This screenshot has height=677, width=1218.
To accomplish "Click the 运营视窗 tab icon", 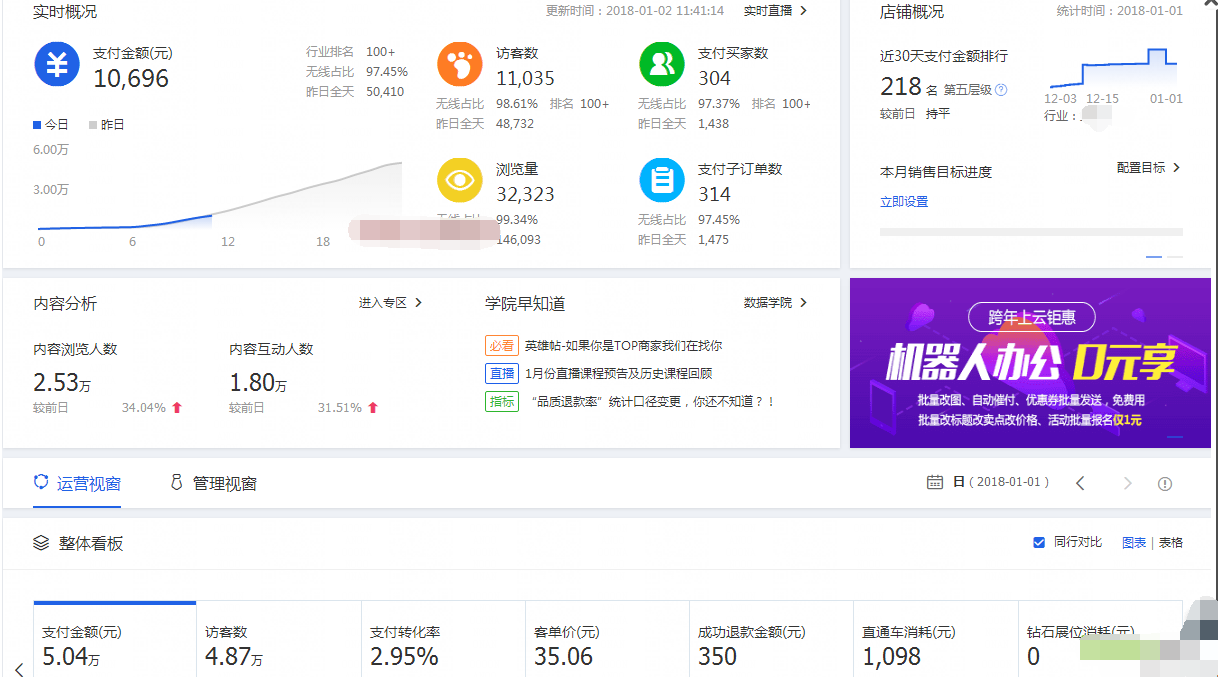I will click(41, 482).
